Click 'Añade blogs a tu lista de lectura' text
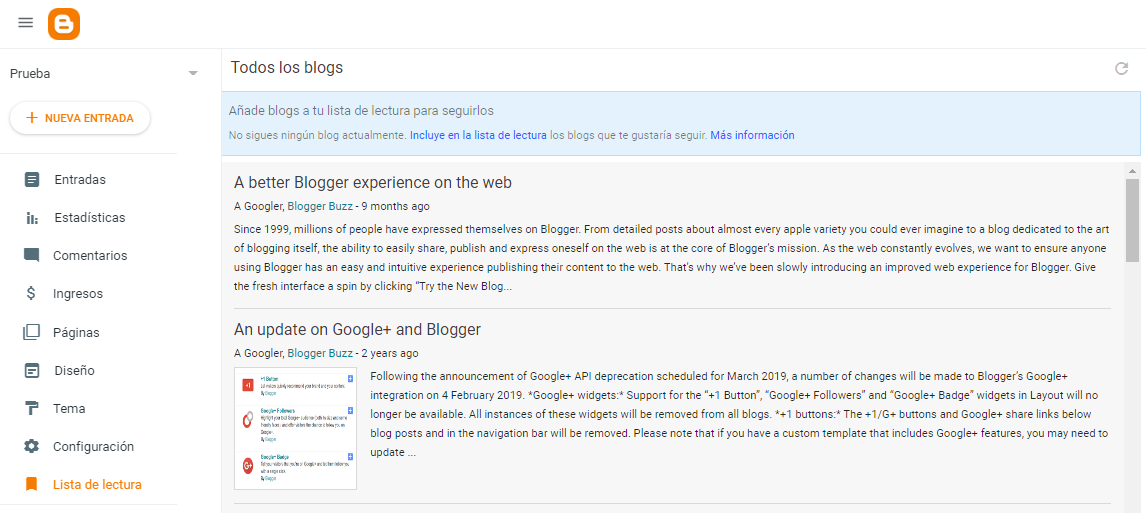Screen dimensions: 1146x513 coord(361,111)
